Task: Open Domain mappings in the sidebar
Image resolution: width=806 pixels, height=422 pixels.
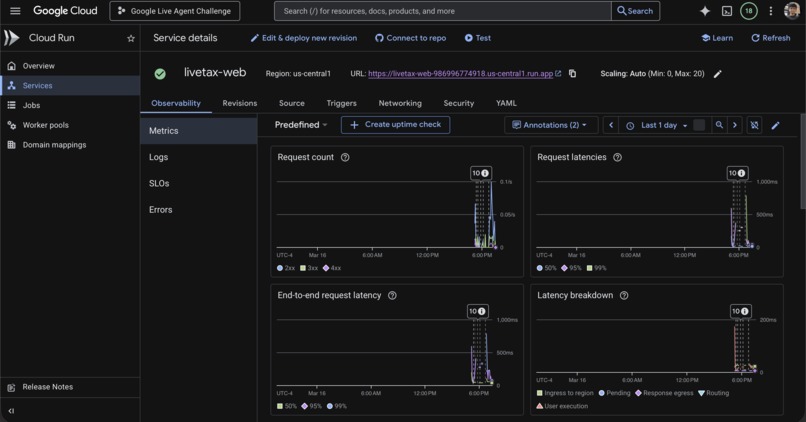Action: click(70, 144)
